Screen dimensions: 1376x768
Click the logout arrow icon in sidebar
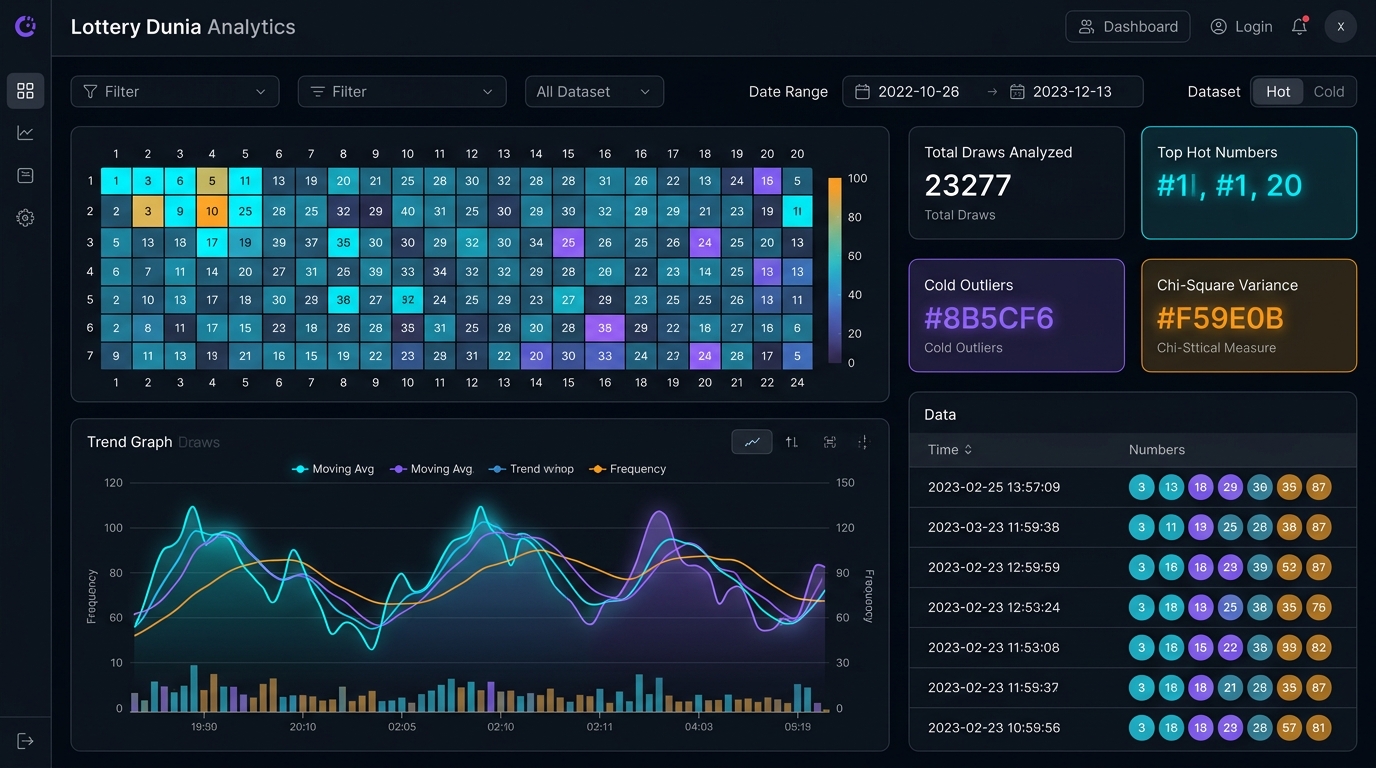point(26,741)
